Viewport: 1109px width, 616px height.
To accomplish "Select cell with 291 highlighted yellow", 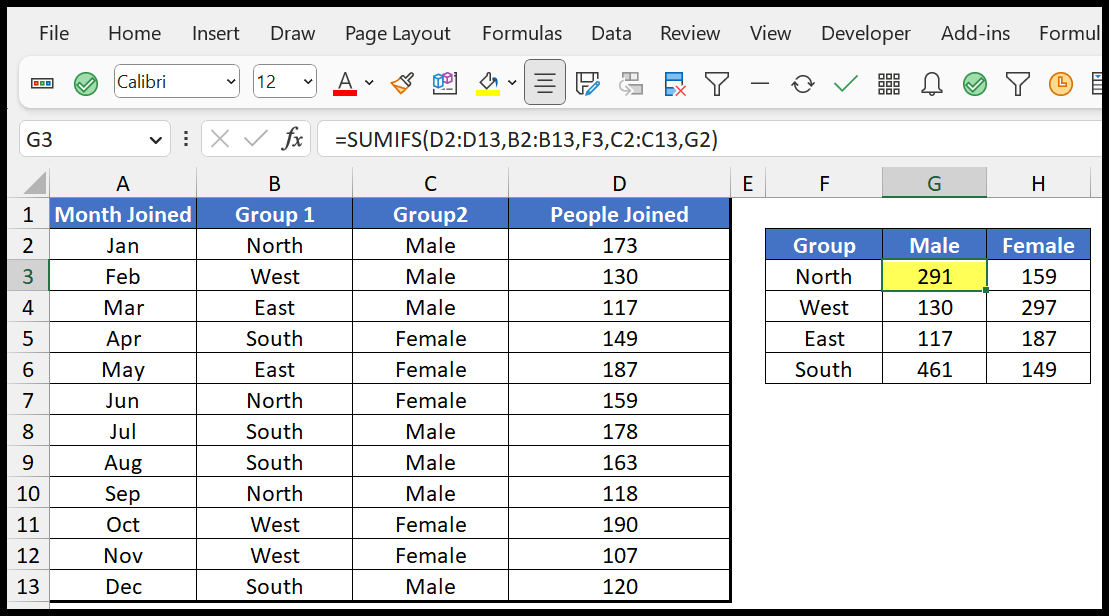I will coord(934,276).
